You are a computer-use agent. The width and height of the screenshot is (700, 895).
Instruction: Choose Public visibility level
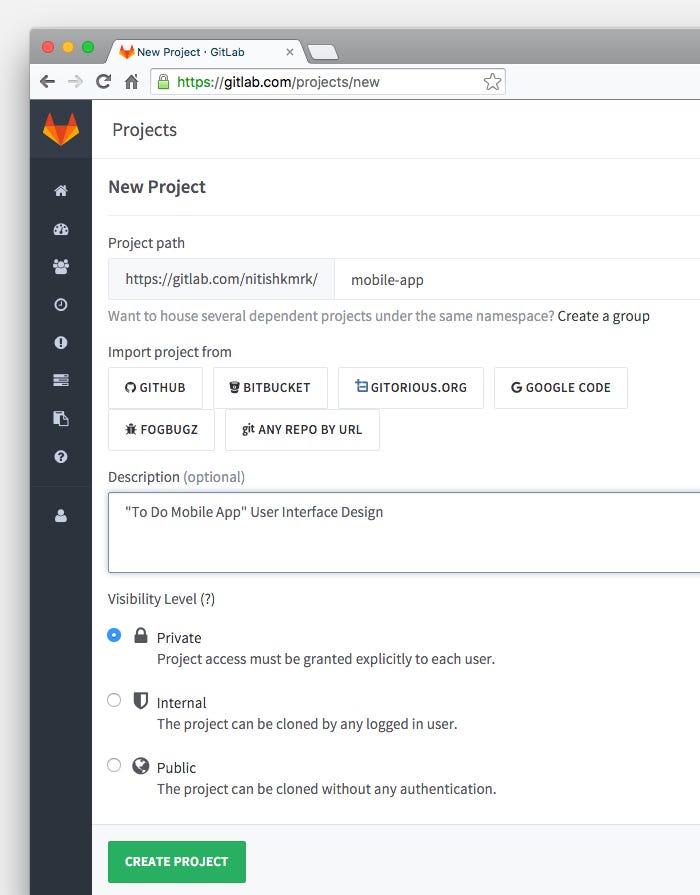click(114, 765)
